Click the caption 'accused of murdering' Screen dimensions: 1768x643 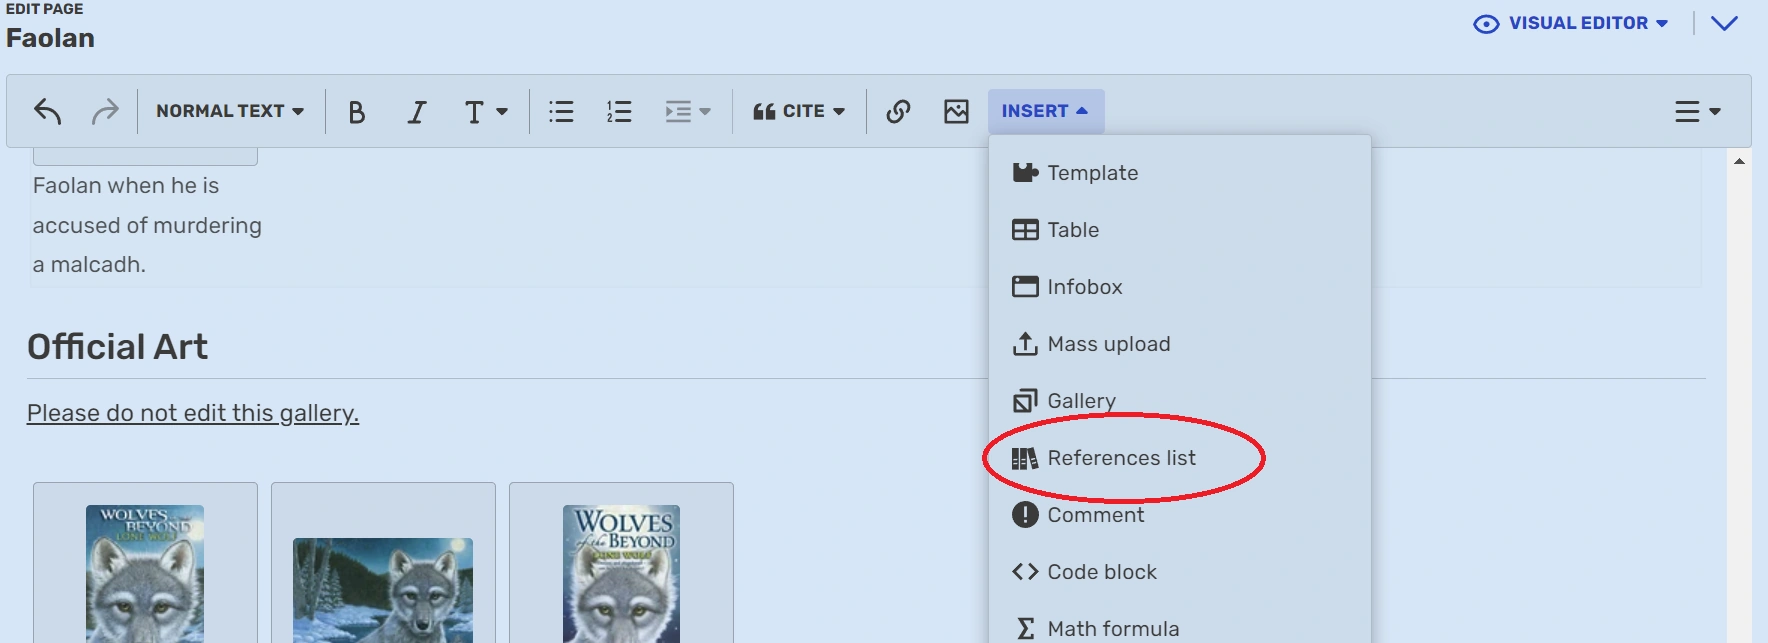[x=147, y=226]
